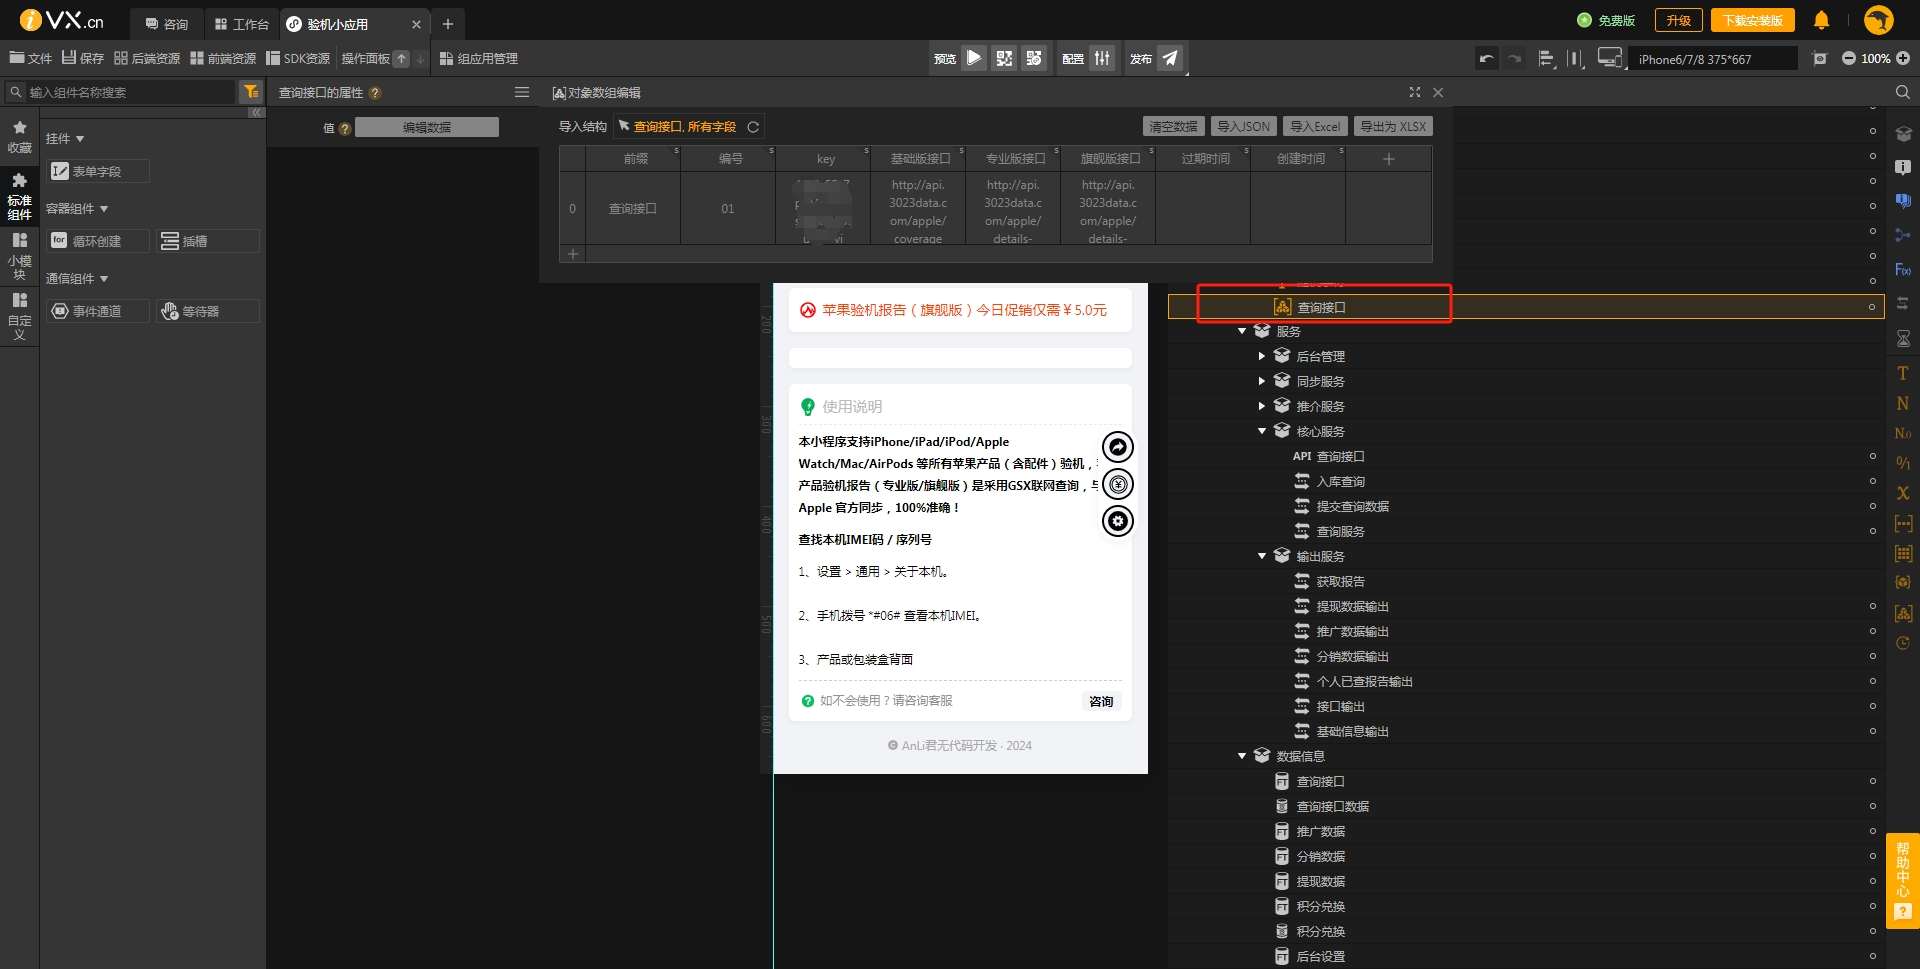Toggle the circle marker on 提现数据输出 row
The height and width of the screenshot is (969, 1920).
(x=1872, y=606)
